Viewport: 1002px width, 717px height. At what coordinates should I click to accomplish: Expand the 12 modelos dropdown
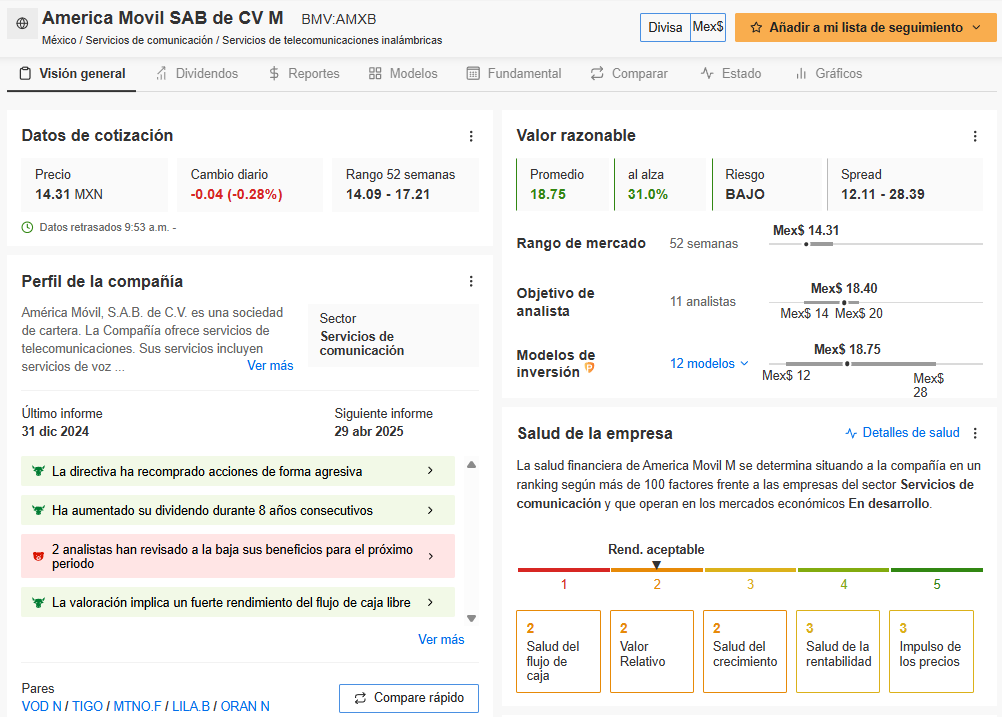[709, 364]
